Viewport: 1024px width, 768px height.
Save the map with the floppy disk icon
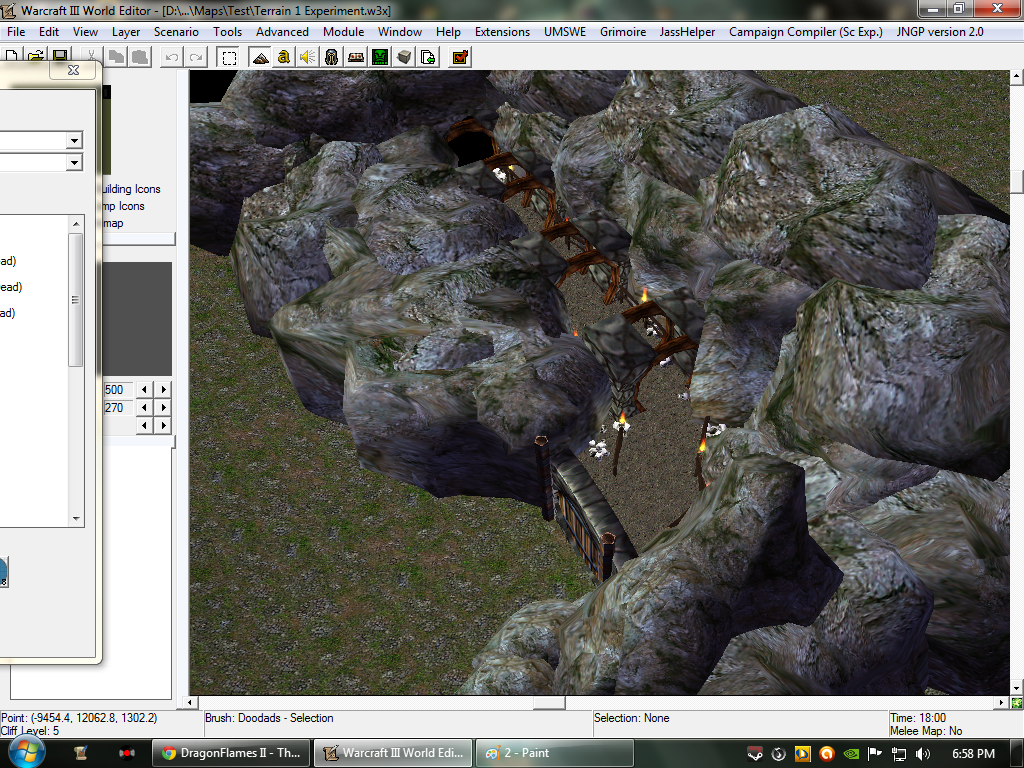[x=60, y=57]
